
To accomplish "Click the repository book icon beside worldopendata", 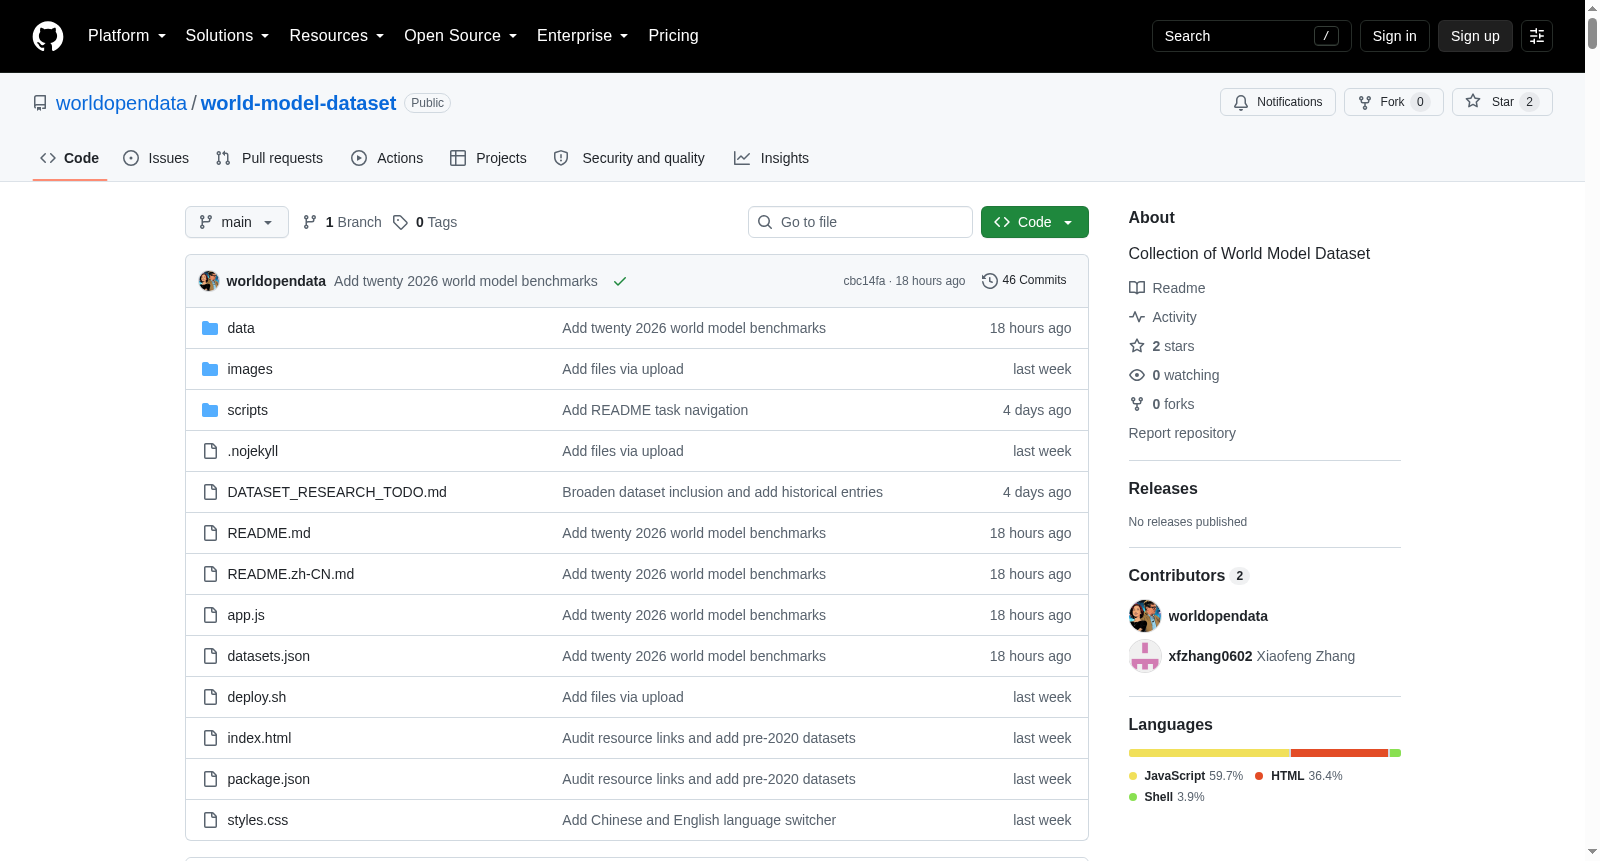I will [x=40, y=103].
